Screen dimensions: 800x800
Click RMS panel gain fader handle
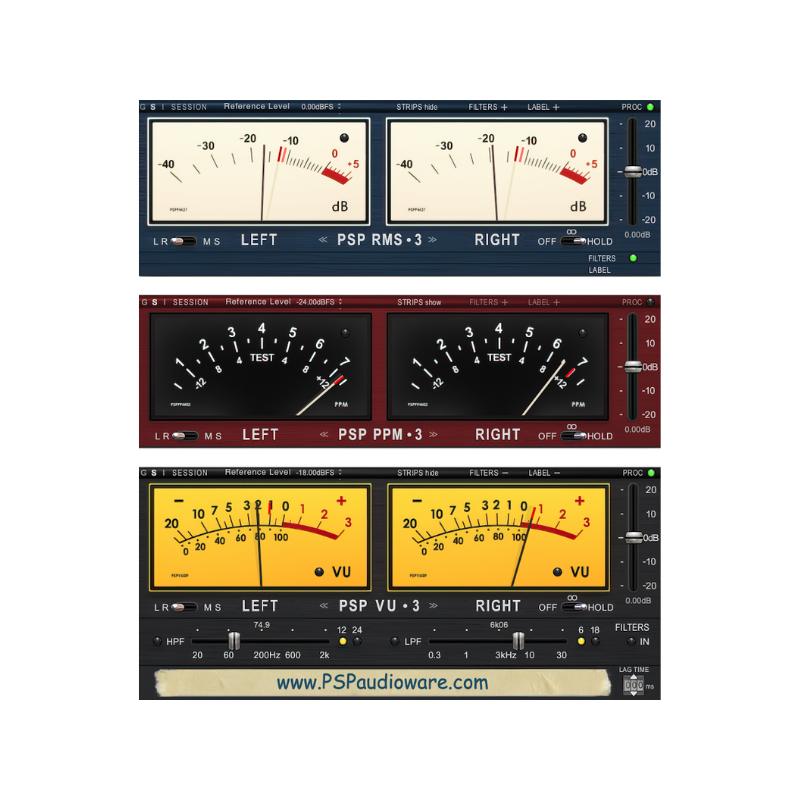tap(633, 171)
